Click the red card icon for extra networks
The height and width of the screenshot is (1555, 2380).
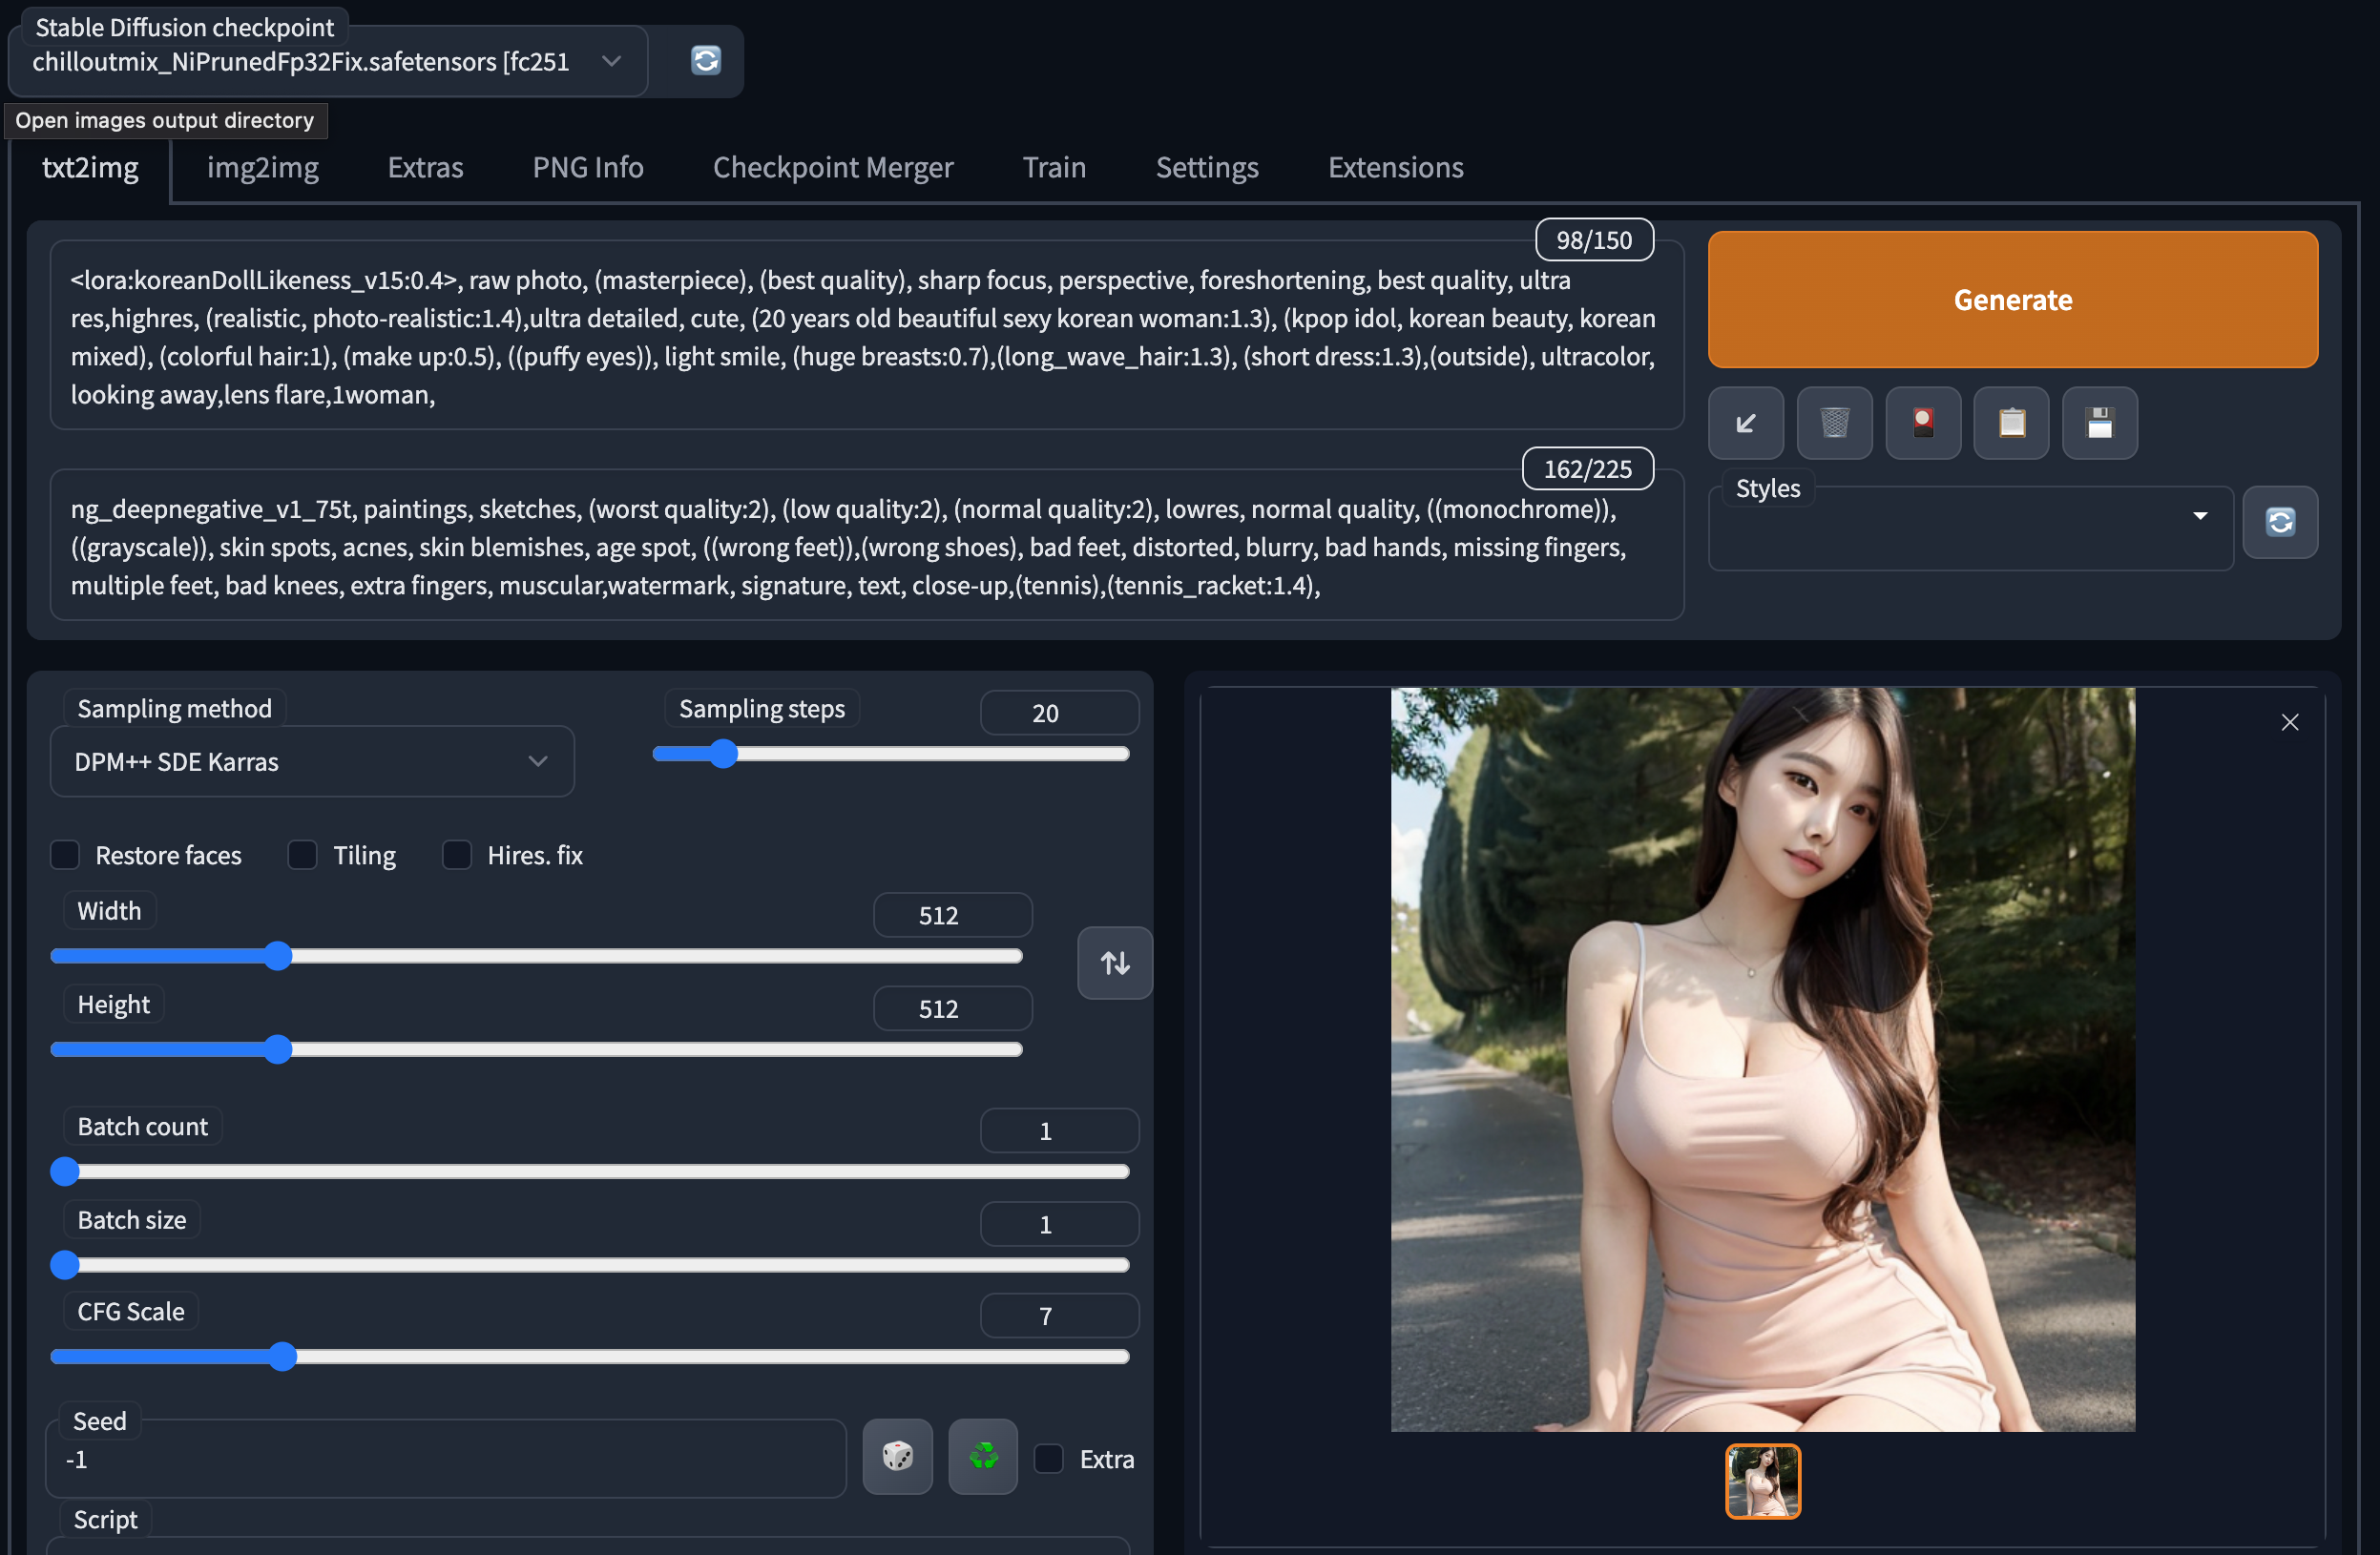[x=1922, y=423]
